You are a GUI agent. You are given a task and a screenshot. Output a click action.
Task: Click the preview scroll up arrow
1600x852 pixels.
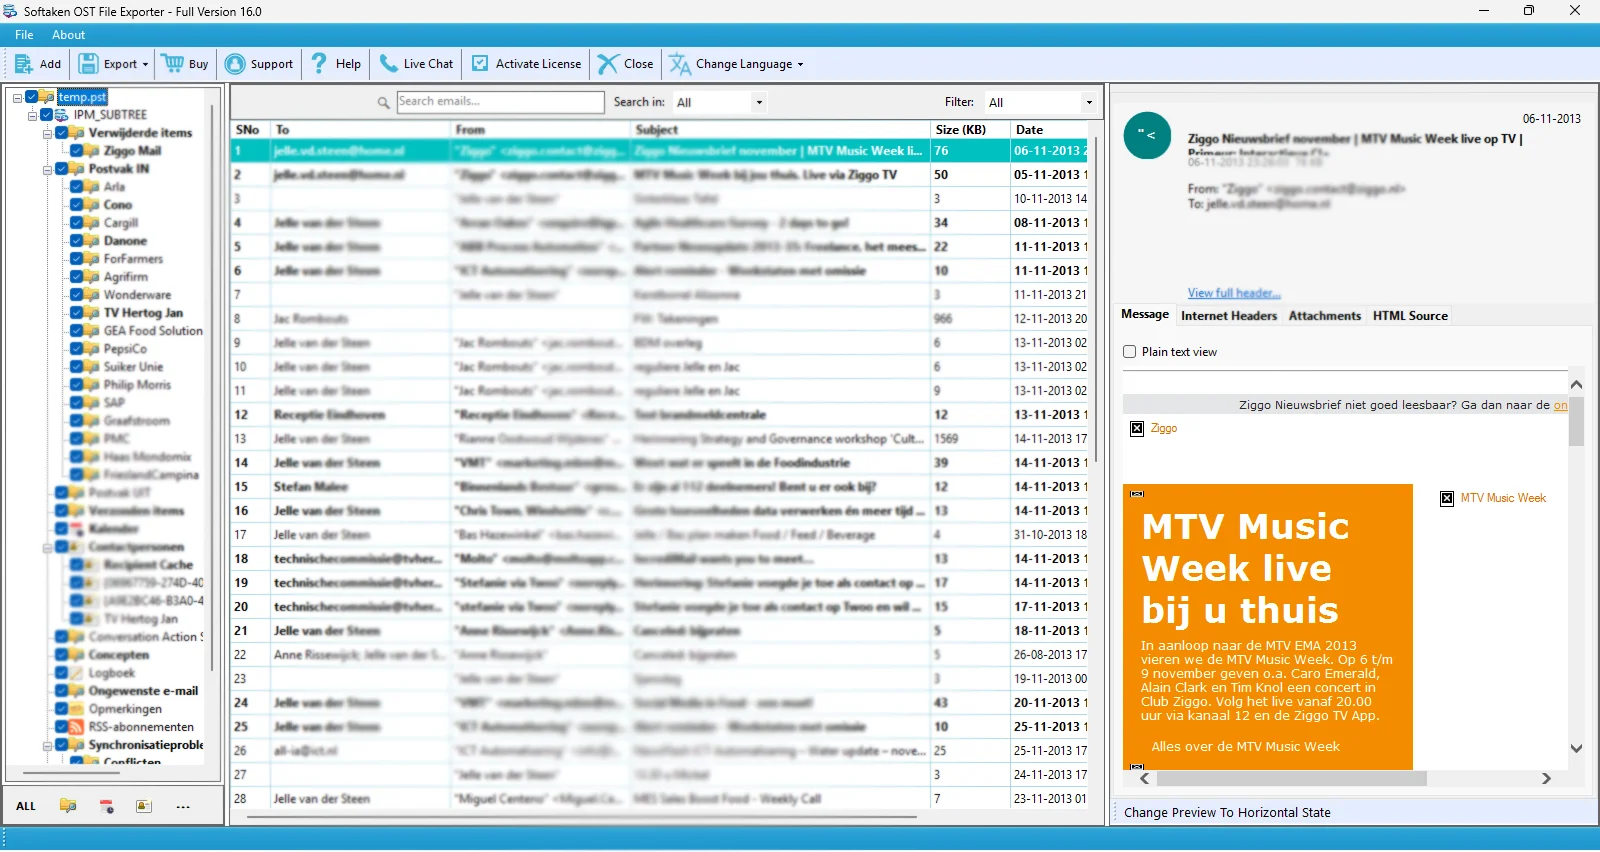[x=1576, y=385]
